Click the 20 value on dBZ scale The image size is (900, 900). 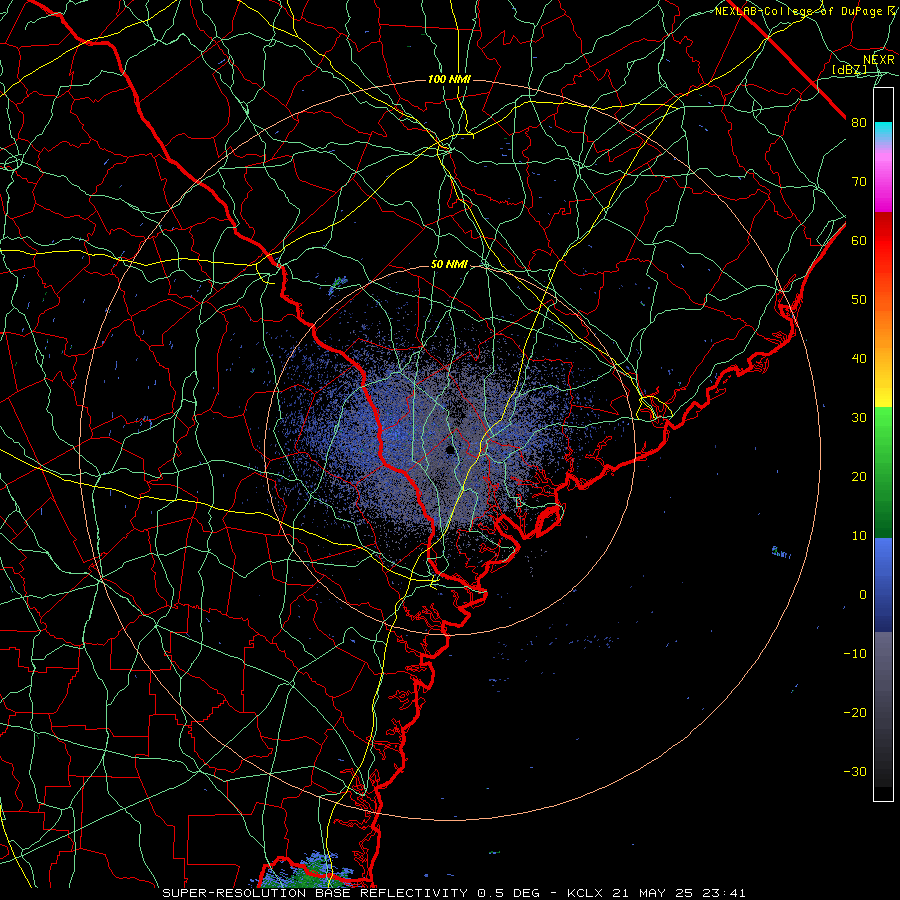coord(859,476)
